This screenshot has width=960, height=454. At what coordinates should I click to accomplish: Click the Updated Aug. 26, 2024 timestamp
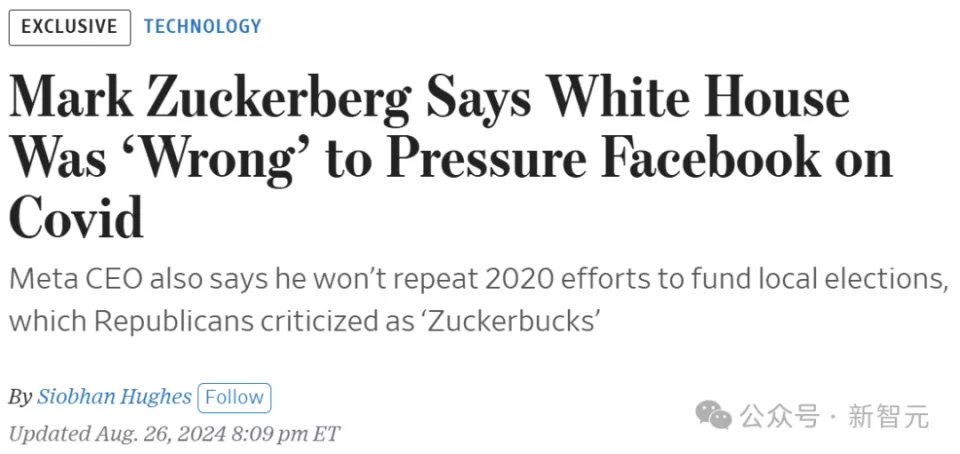click(x=173, y=434)
